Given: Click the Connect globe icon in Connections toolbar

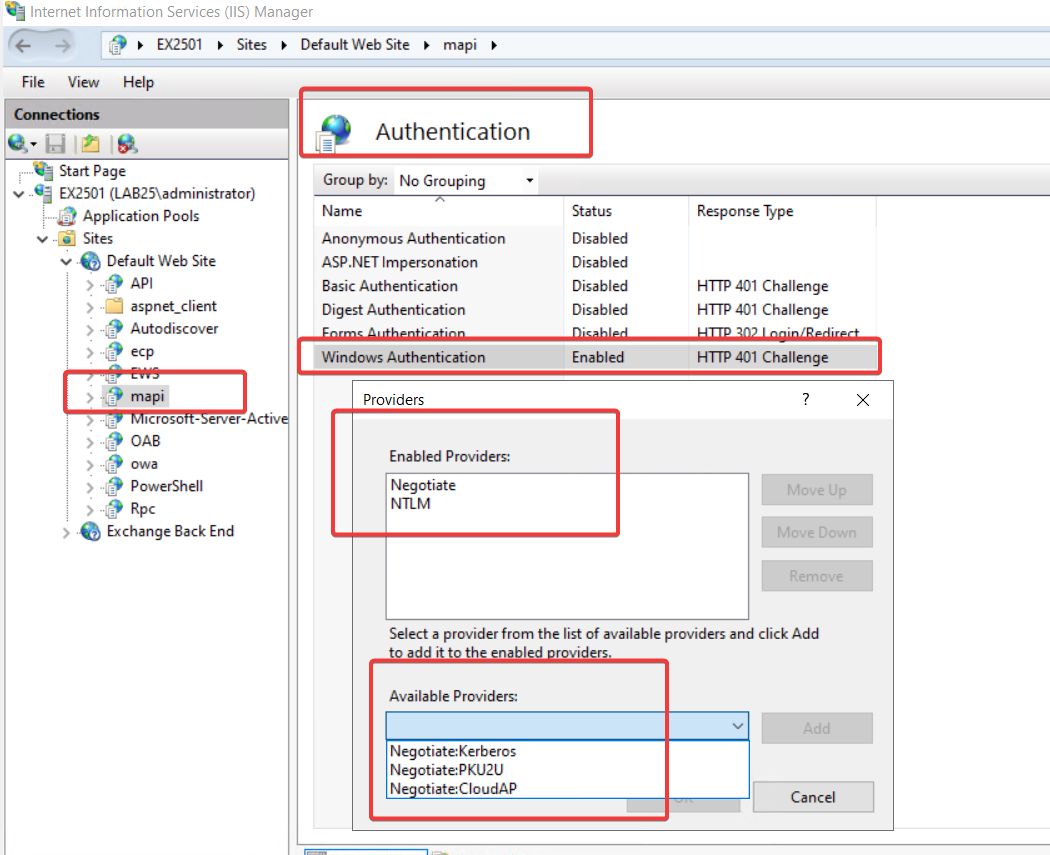Looking at the screenshot, I should click(17, 143).
